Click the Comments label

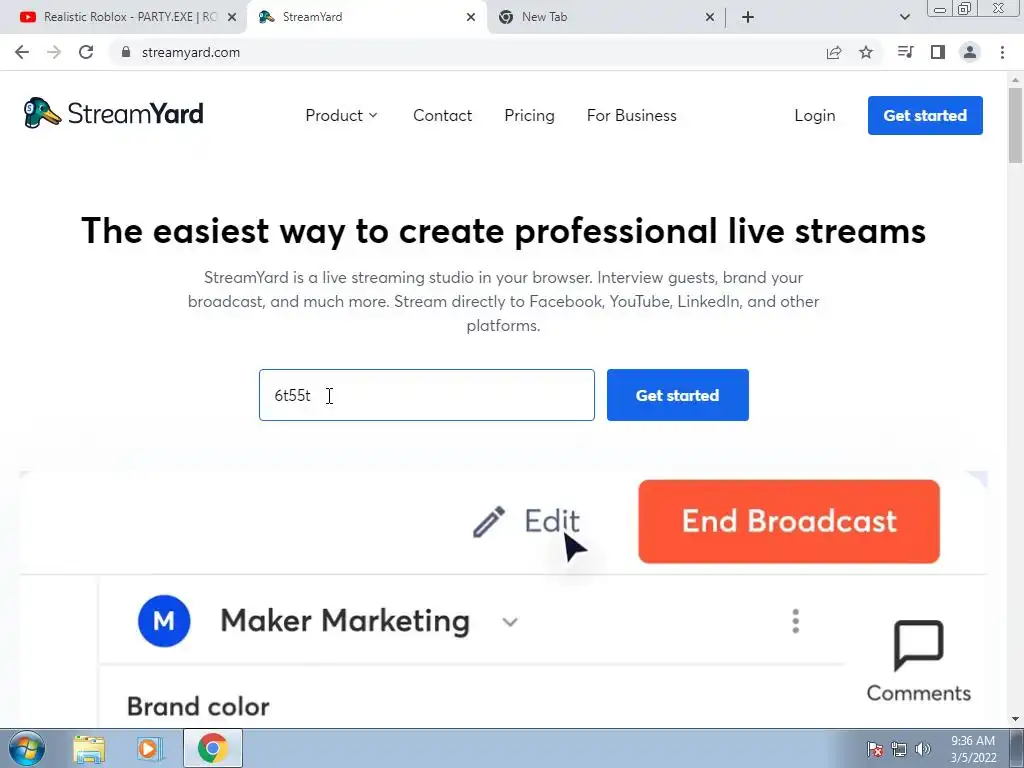coord(918,693)
